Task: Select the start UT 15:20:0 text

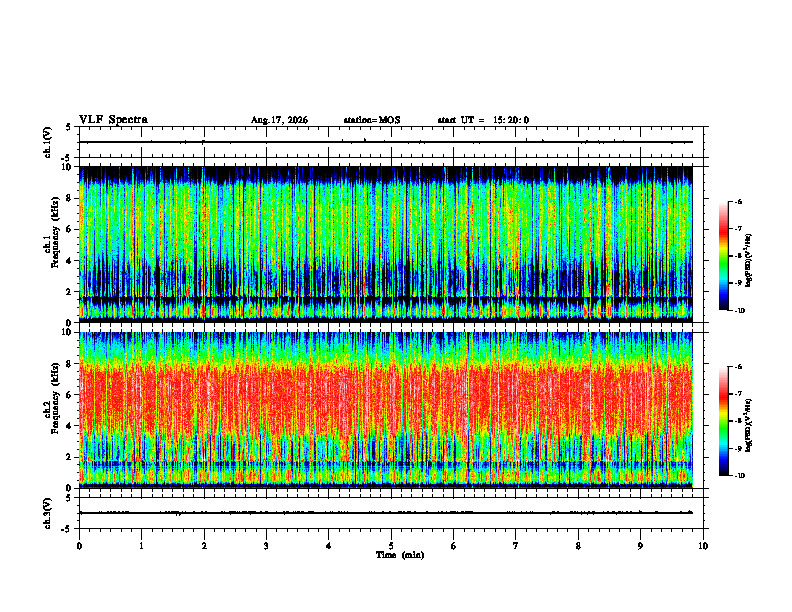Action: click(x=483, y=120)
